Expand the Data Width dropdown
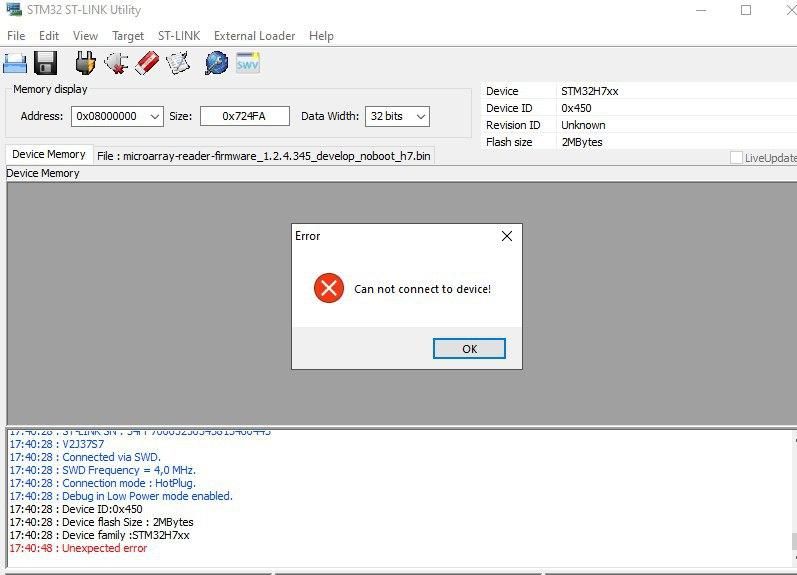The height and width of the screenshot is (575, 797). point(421,116)
